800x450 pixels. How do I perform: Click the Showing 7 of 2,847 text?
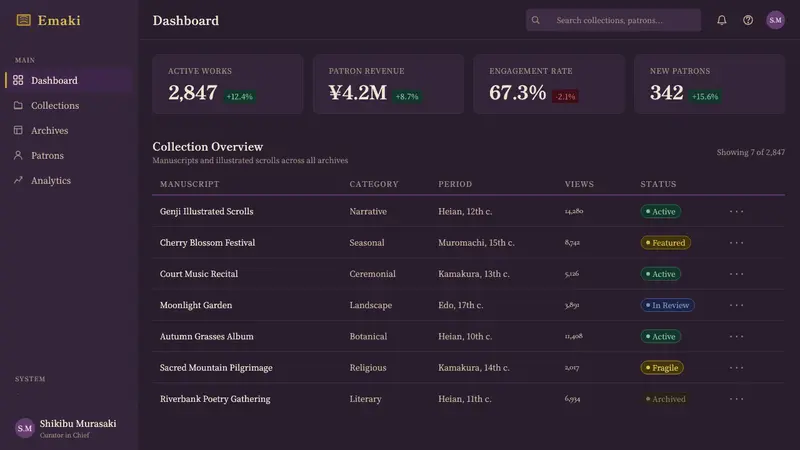click(x=751, y=152)
